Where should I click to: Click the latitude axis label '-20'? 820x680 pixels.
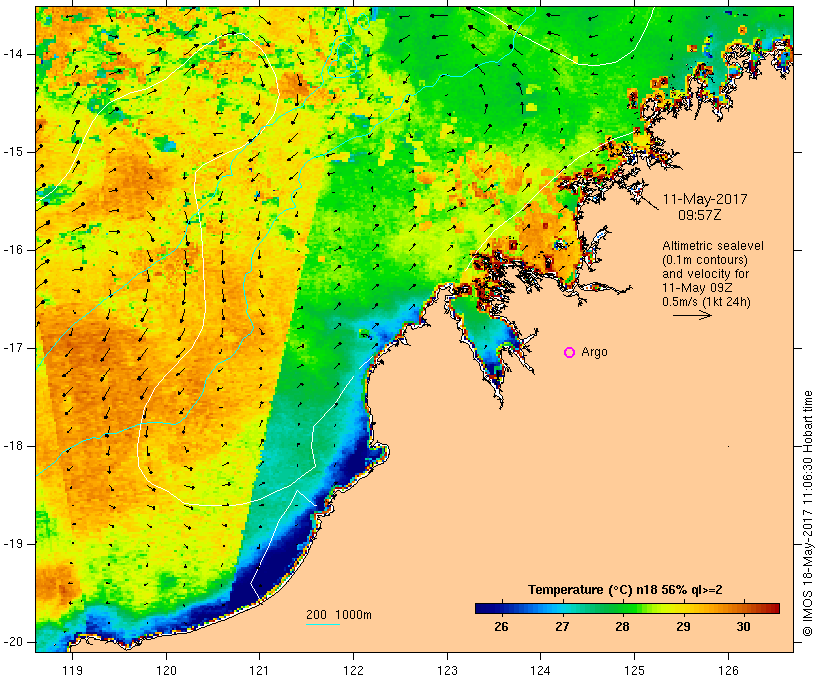coord(12,642)
